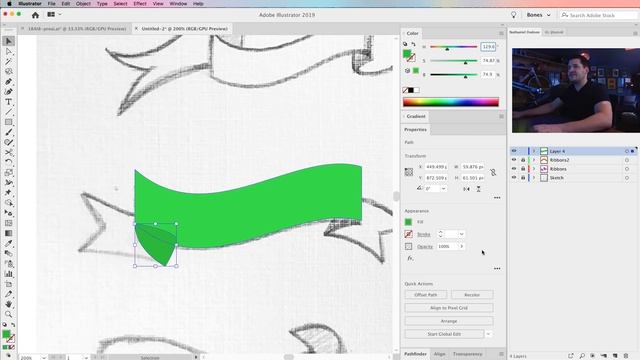Viewport: 640px width, 360px height.
Task: Expand Sketch layer contents
Action: point(533,178)
